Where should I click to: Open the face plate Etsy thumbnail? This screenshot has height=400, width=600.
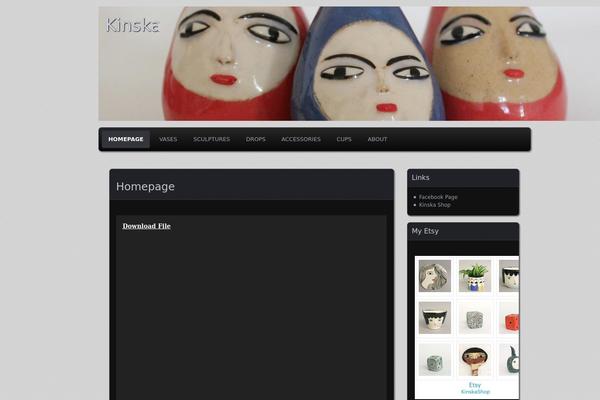[435, 276]
